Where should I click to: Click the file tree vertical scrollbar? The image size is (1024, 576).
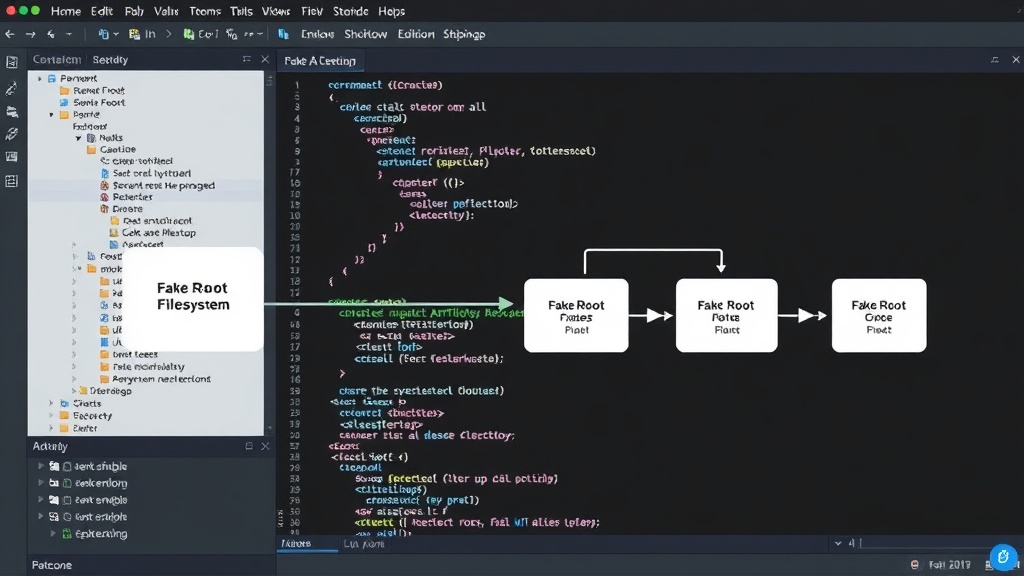pyautogui.click(x=270, y=253)
